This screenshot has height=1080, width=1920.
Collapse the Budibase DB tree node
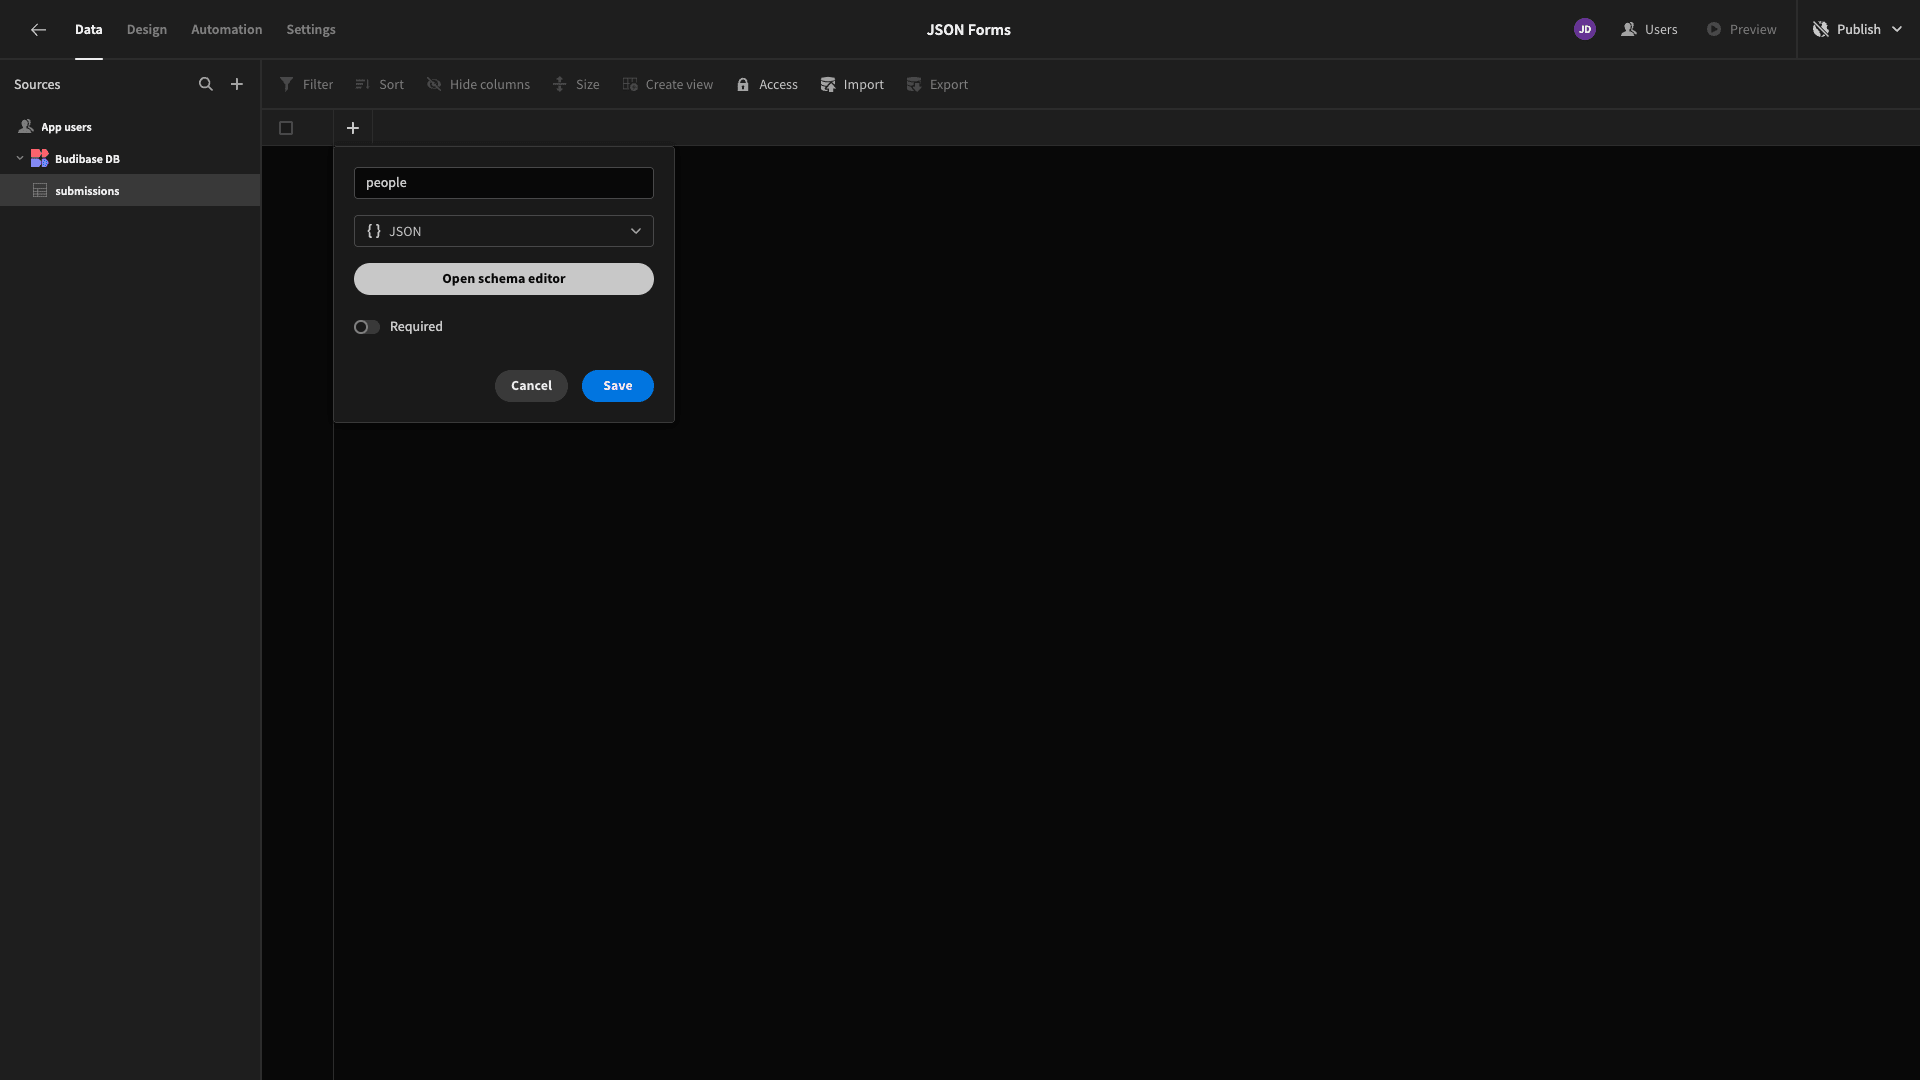(x=20, y=158)
